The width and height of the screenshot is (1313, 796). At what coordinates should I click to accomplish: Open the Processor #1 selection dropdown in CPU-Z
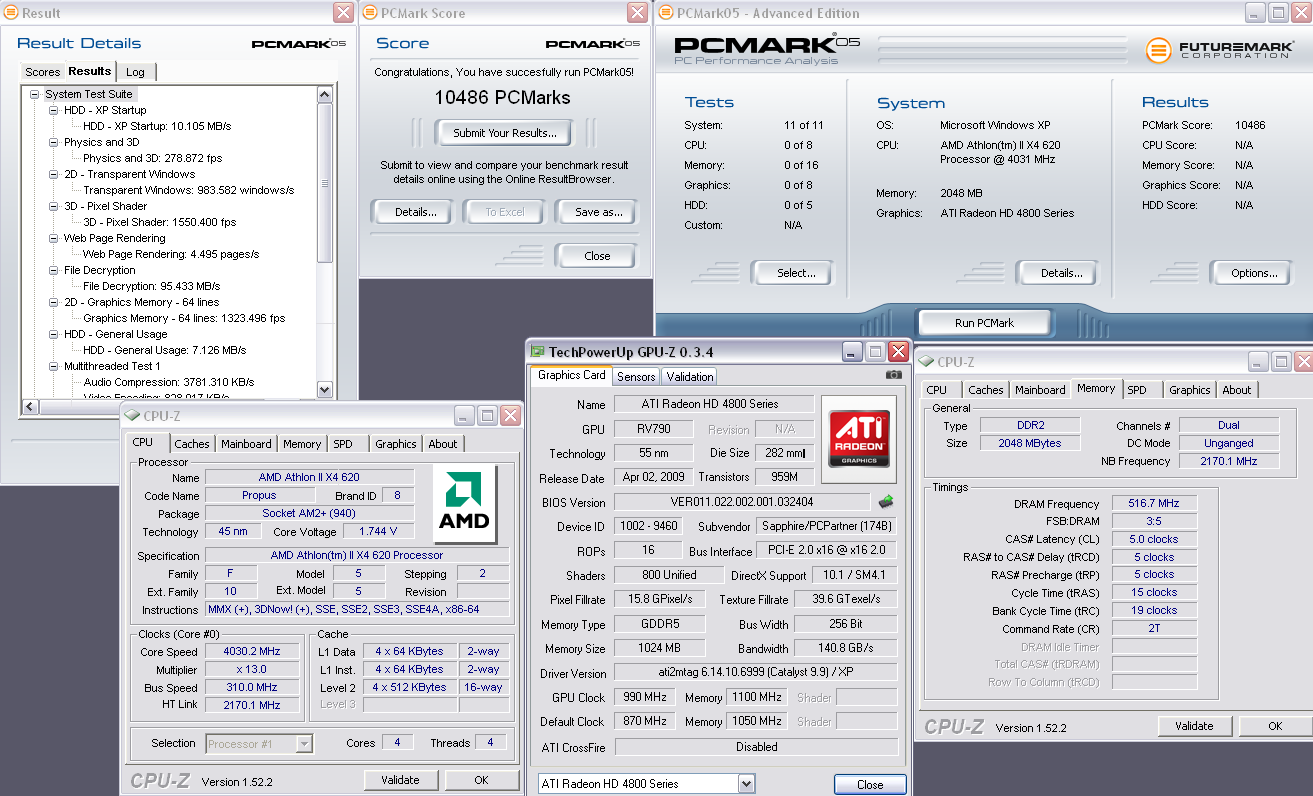click(x=305, y=743)
